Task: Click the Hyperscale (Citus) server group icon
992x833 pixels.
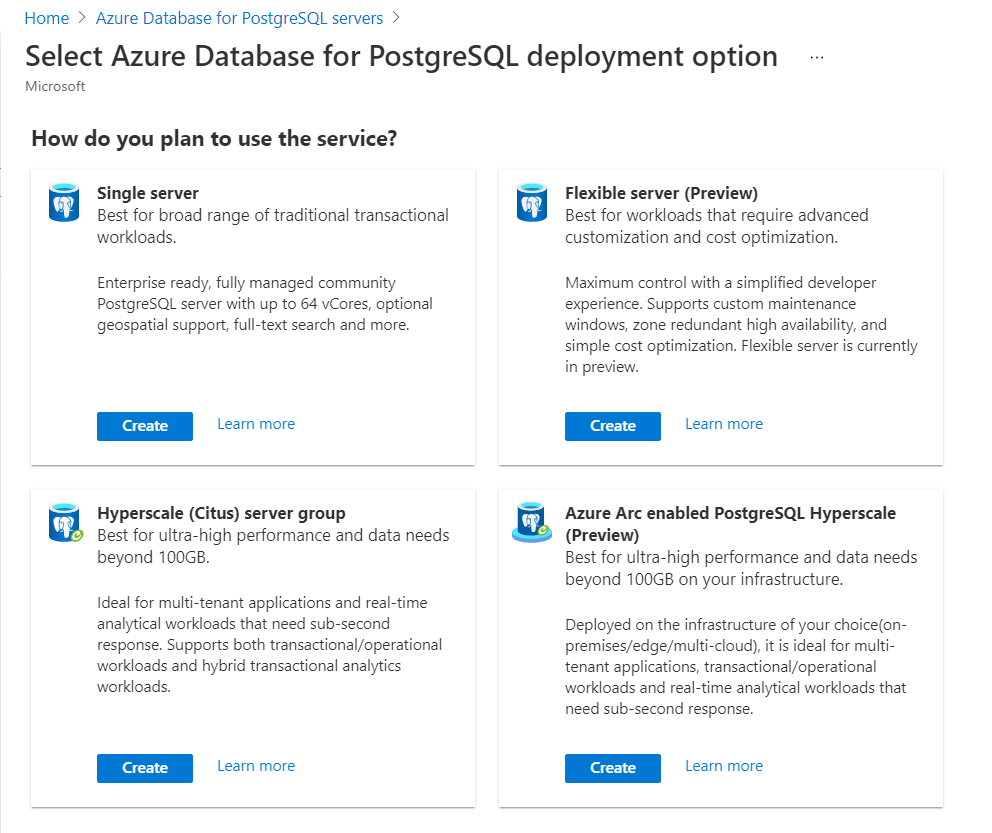Action: [64, 522]
